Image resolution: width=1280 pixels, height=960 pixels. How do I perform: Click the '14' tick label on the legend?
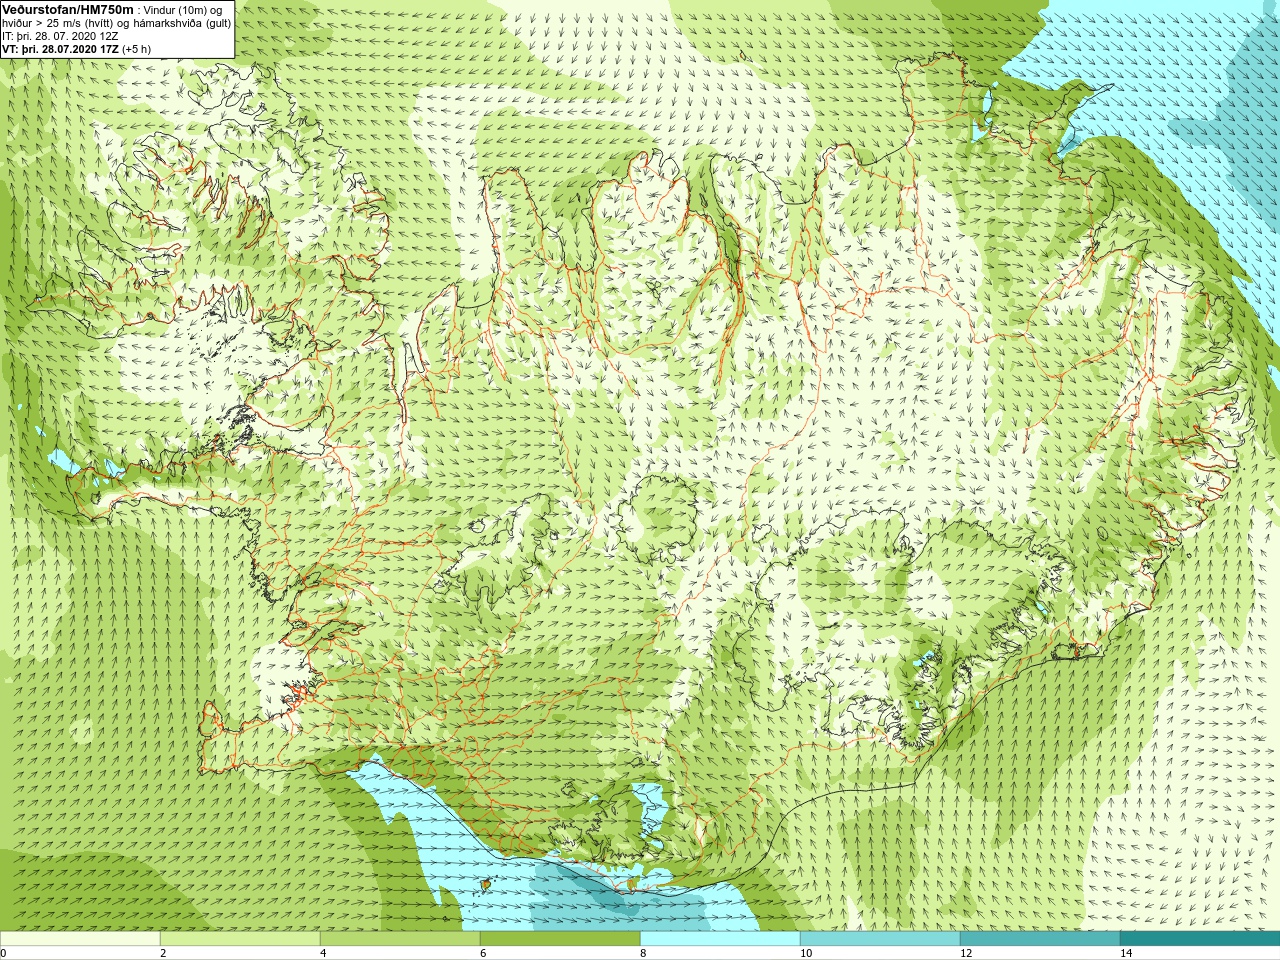tap(1126, 953)
